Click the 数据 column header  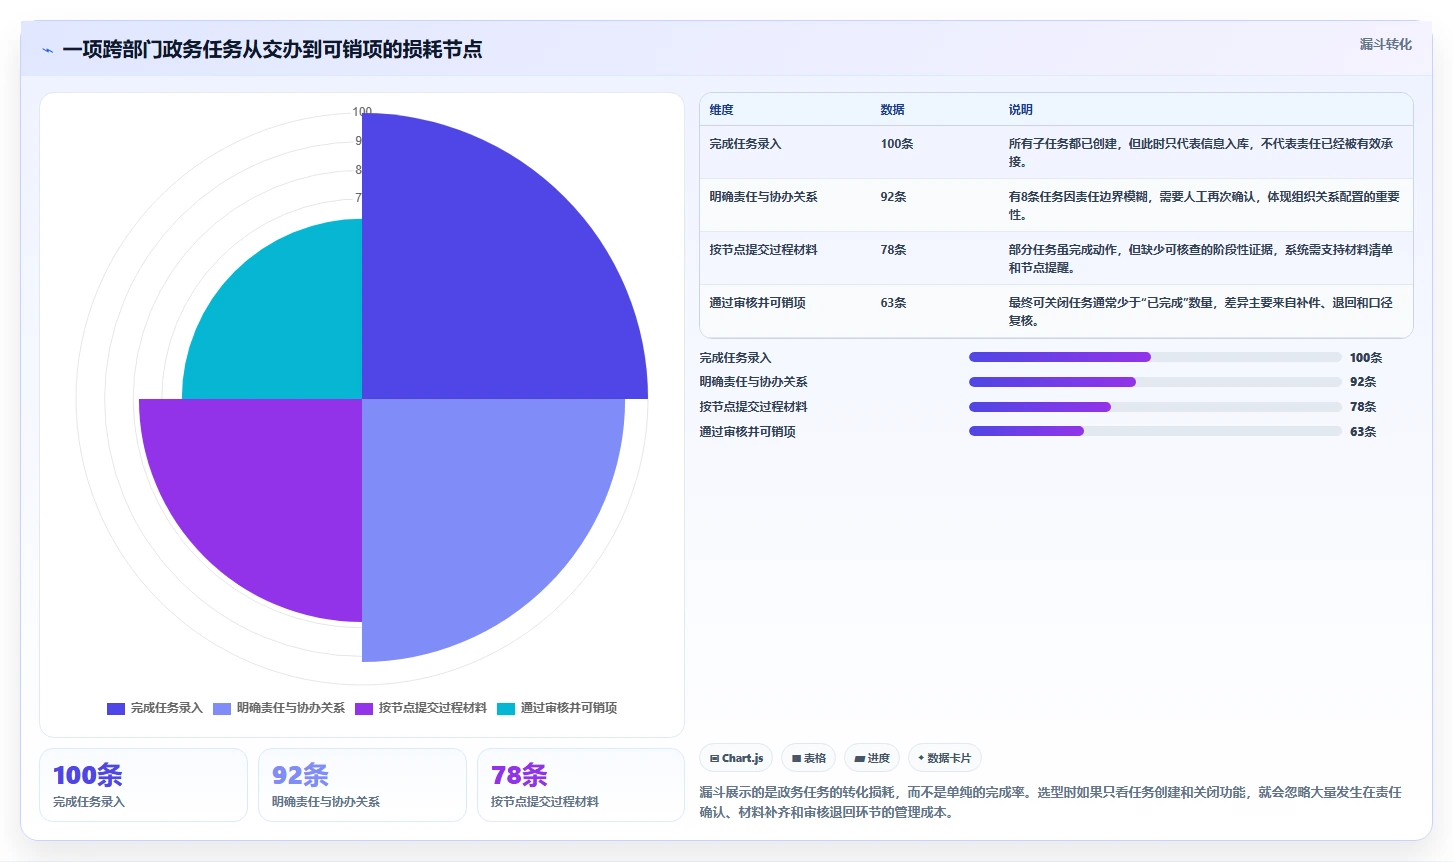click(x=892, y=110)
